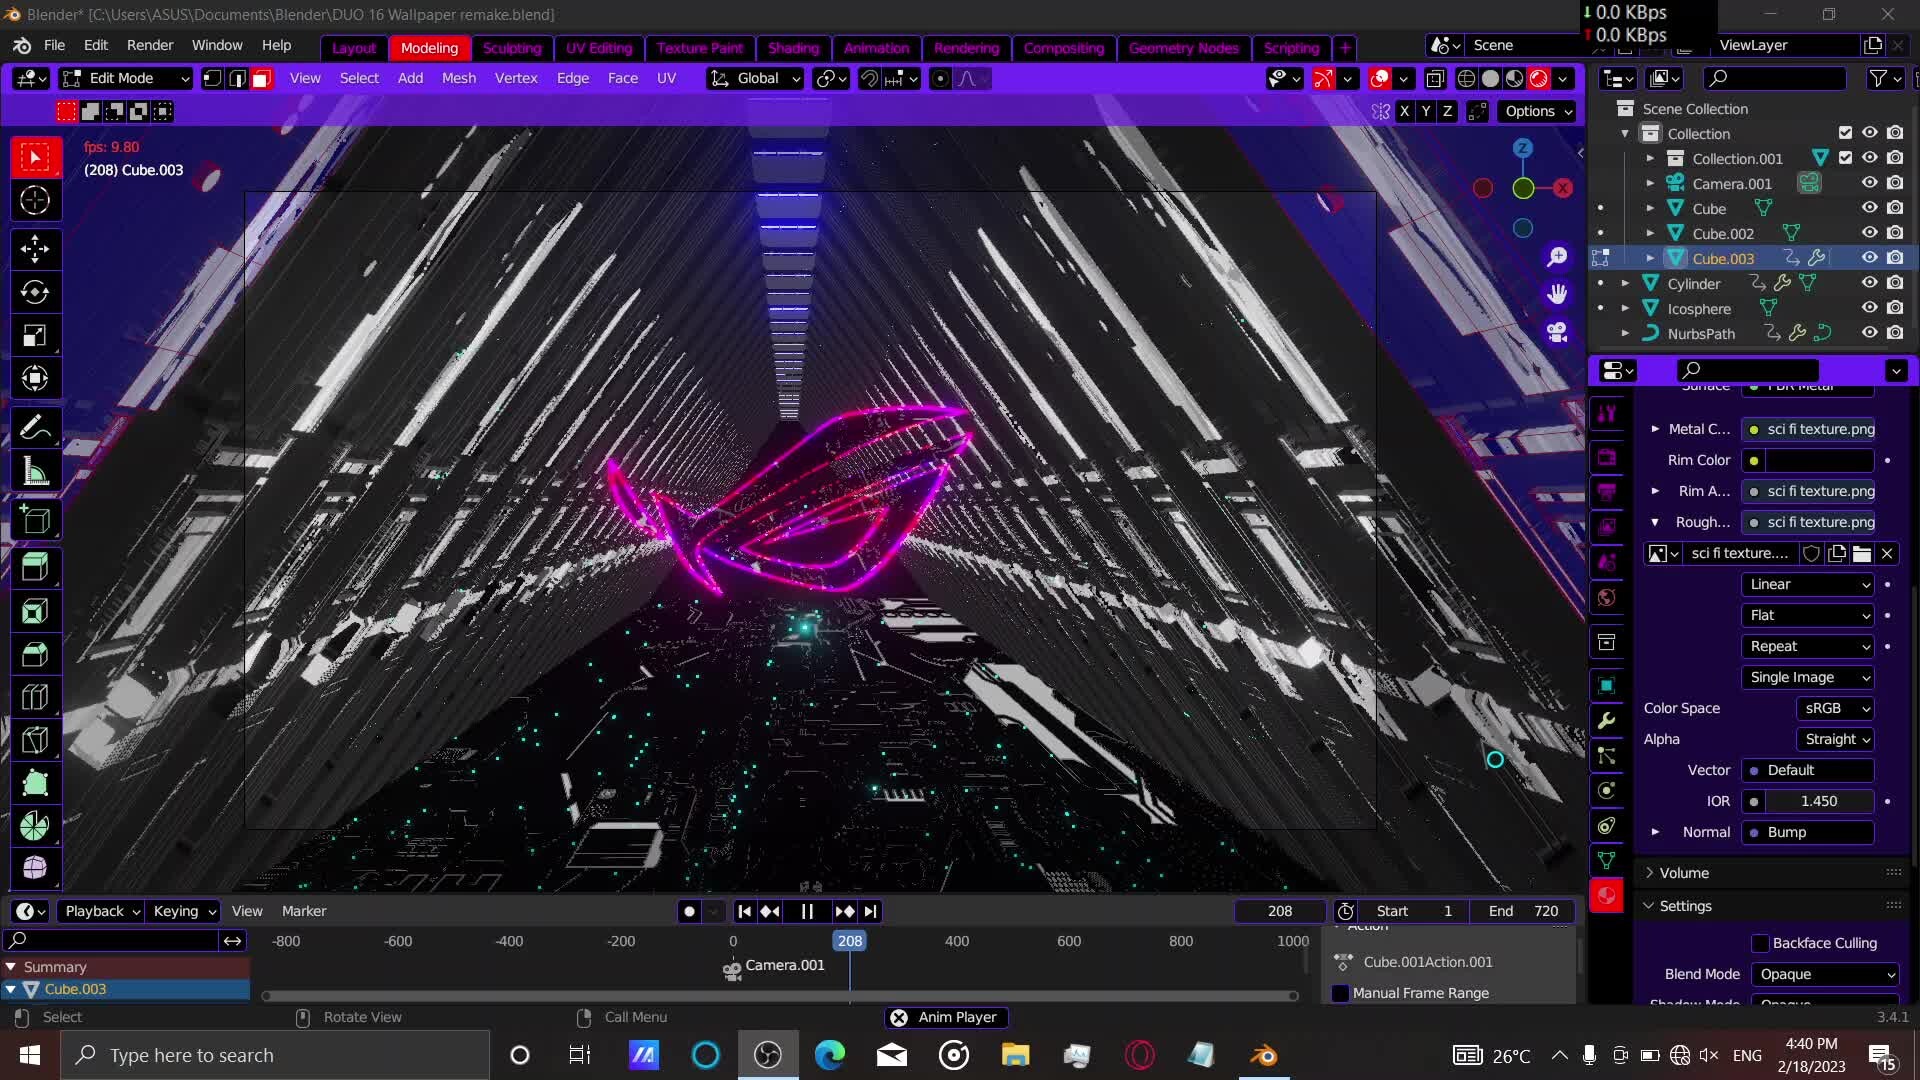Viewport: 1920px width, 1080px height.
Task: Activate the Move tool in the left toolbar
Action: tap(35, 248)
